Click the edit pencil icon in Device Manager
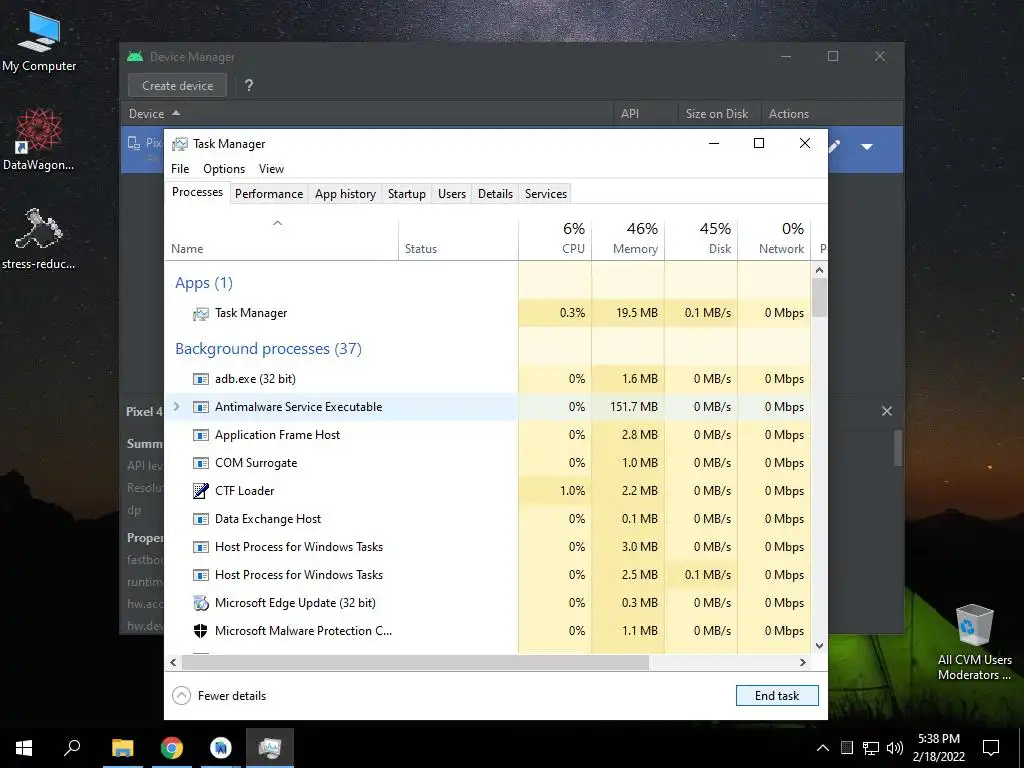Image resolution: width=1024 pixels, height=768 pixels. [834, 146]
